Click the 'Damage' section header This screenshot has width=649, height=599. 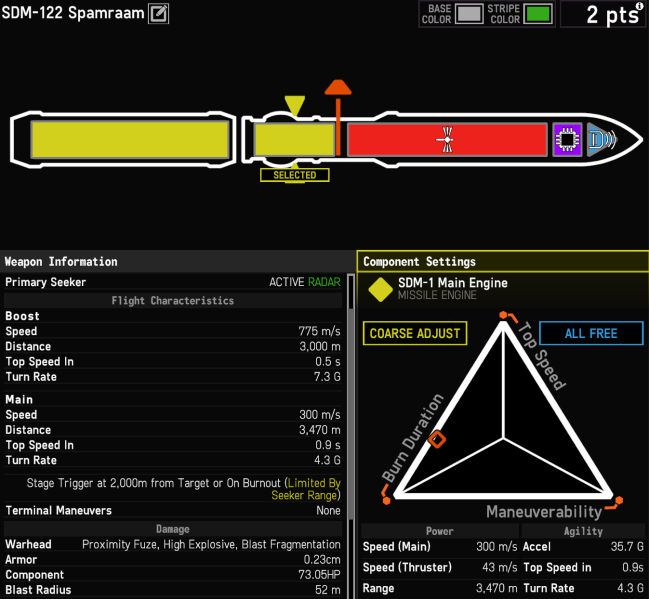(173, 529)
